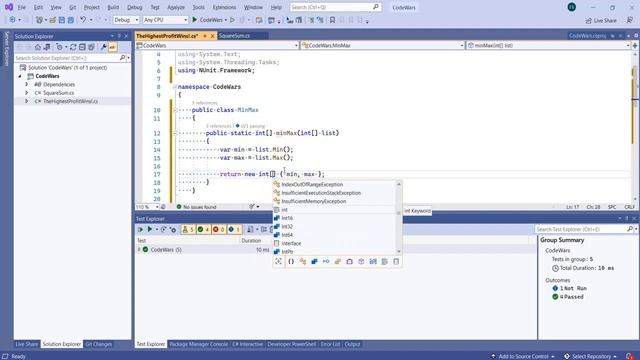Click the Duration column header in Test Explorer
Viewport: 640px width, 360px height.
[251, 240]
